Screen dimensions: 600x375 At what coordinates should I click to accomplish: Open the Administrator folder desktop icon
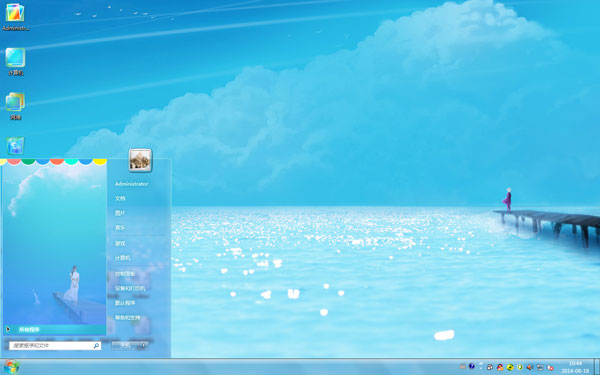click(x=15, y=16)
